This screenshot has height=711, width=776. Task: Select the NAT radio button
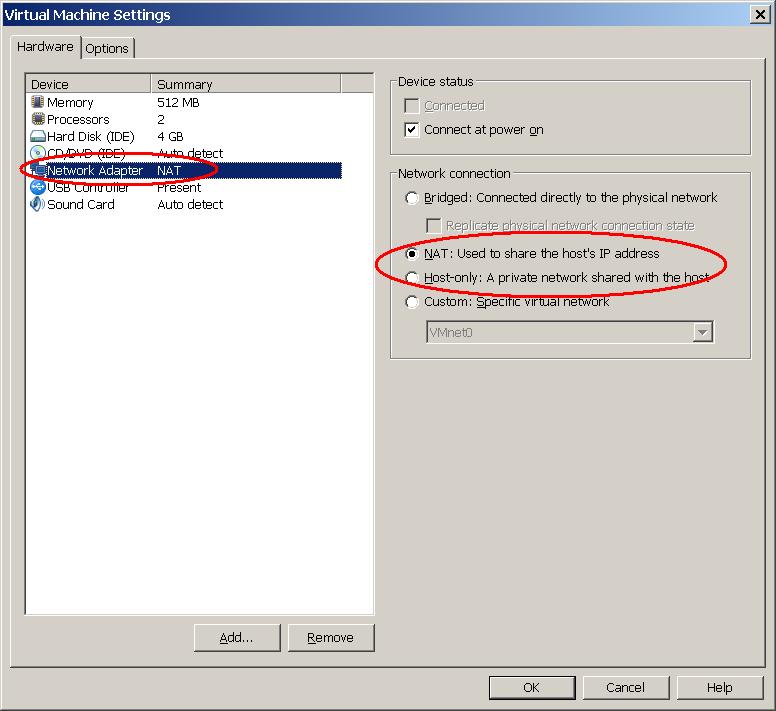pos(412,254)
